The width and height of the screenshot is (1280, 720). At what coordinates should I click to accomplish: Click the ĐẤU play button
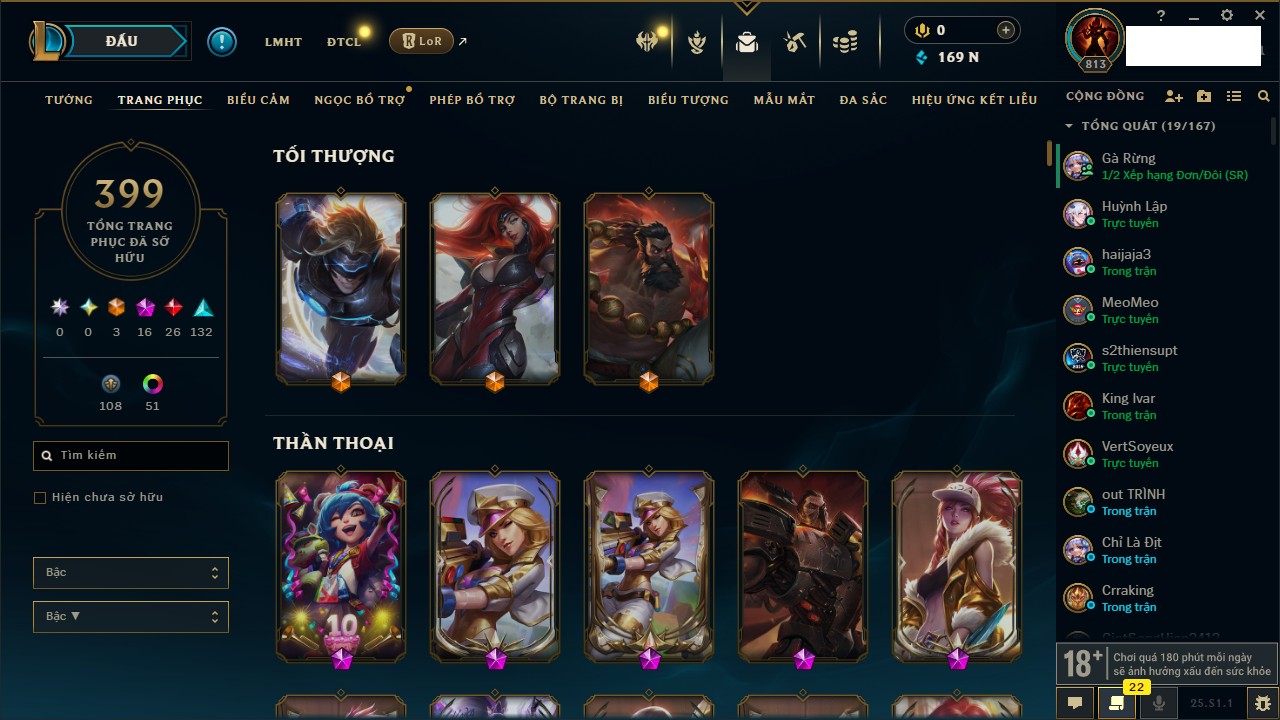pos(122,41)
